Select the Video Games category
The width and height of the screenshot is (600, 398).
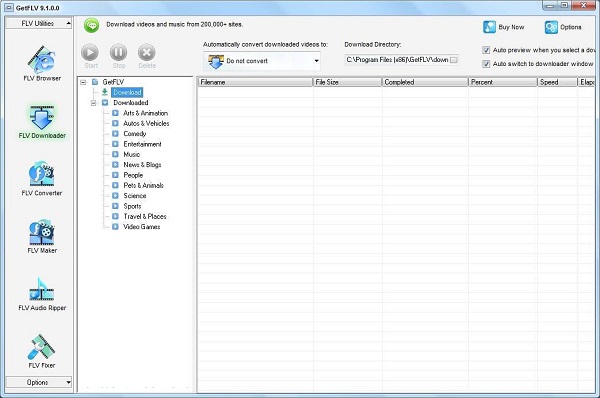(x=142, y=227)
